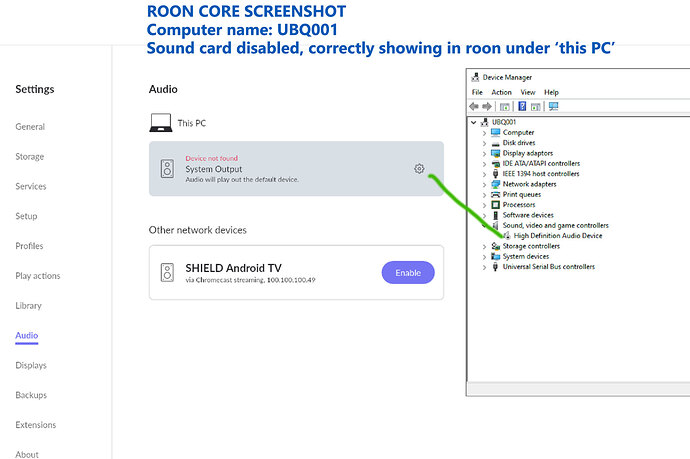Expand the IEEE 1394 host controllers arrow
Screen dimensions: 690x459
484,174
